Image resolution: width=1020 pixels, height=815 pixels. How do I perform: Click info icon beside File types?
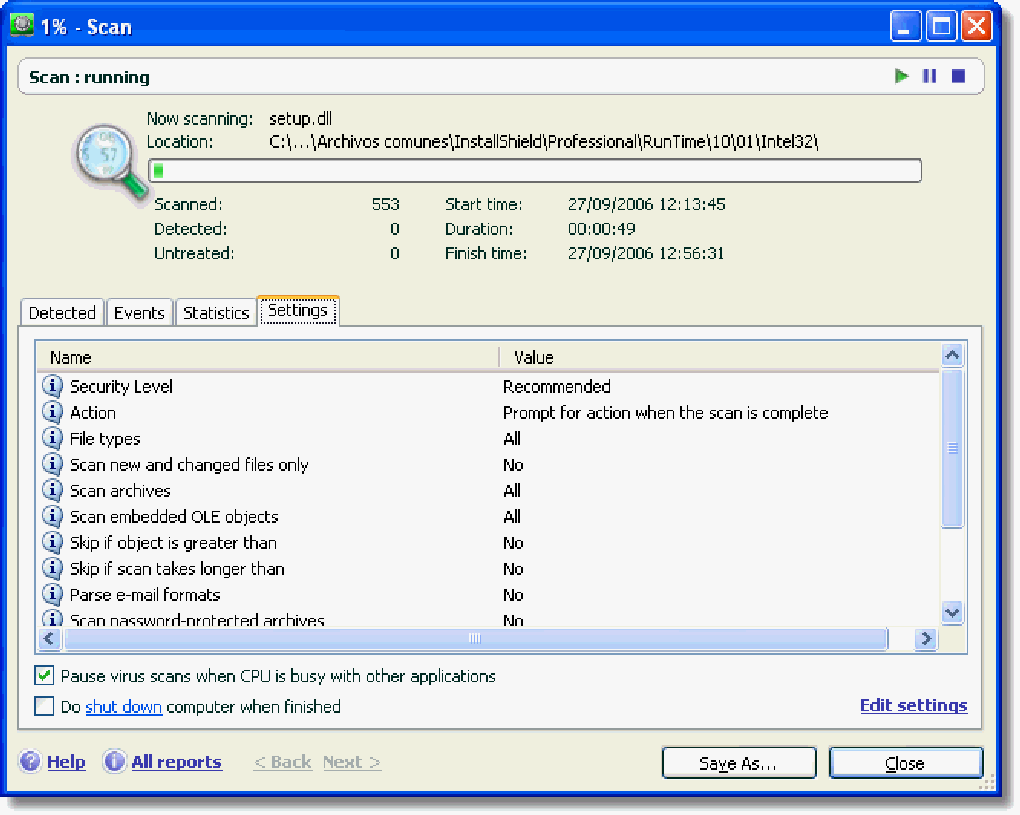tap(53, 438)
